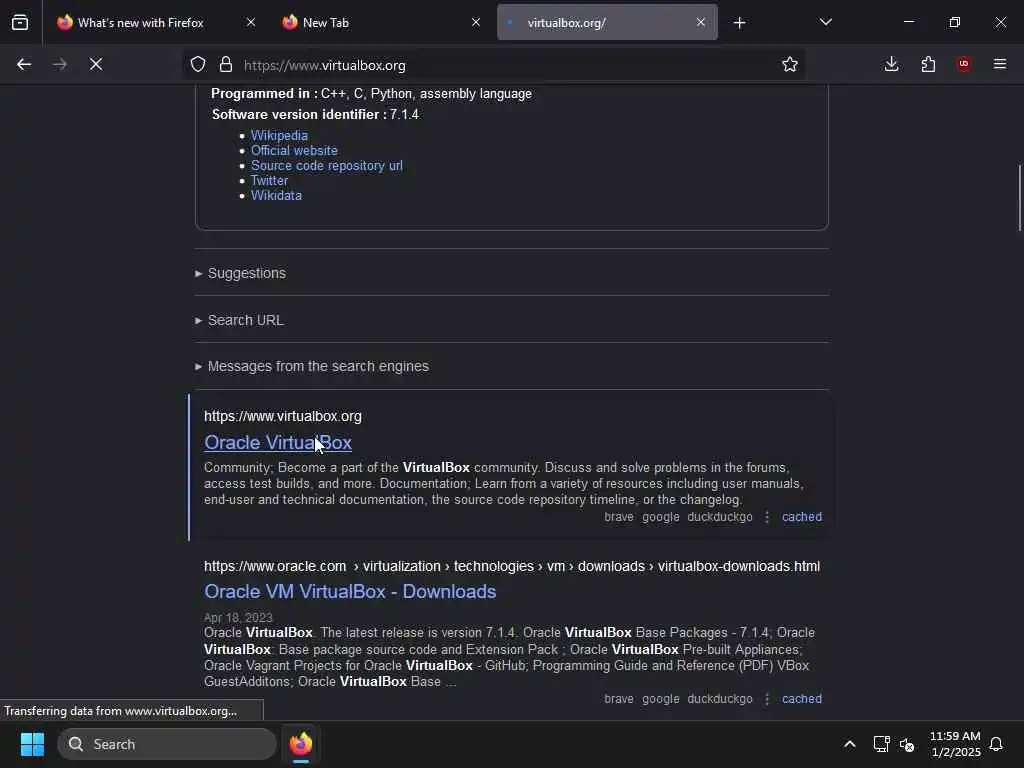Open the Extensions puzzle icon
Screen dimensions: 1024x768
[928, 64]
